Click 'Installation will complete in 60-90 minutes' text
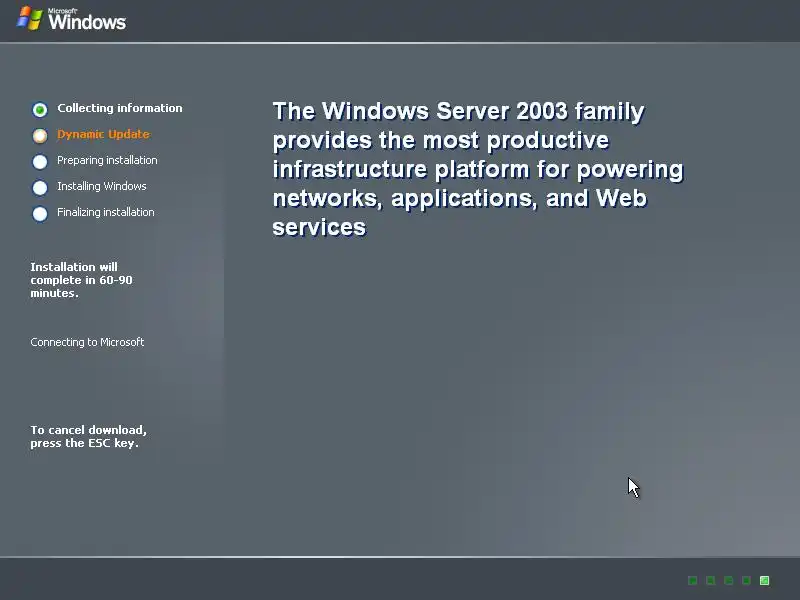This screenshot has width=800, height=600. (x=82, y=280)
